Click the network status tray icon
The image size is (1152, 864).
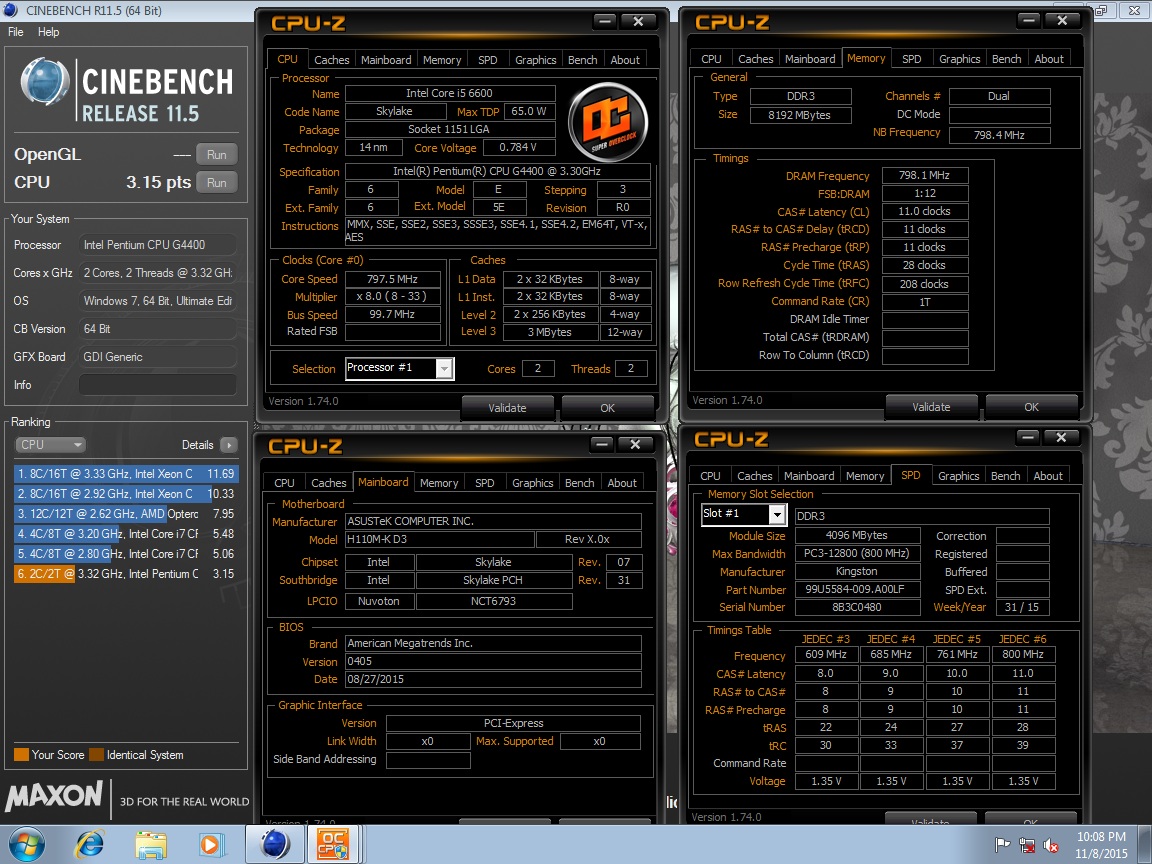point(1026,845)
